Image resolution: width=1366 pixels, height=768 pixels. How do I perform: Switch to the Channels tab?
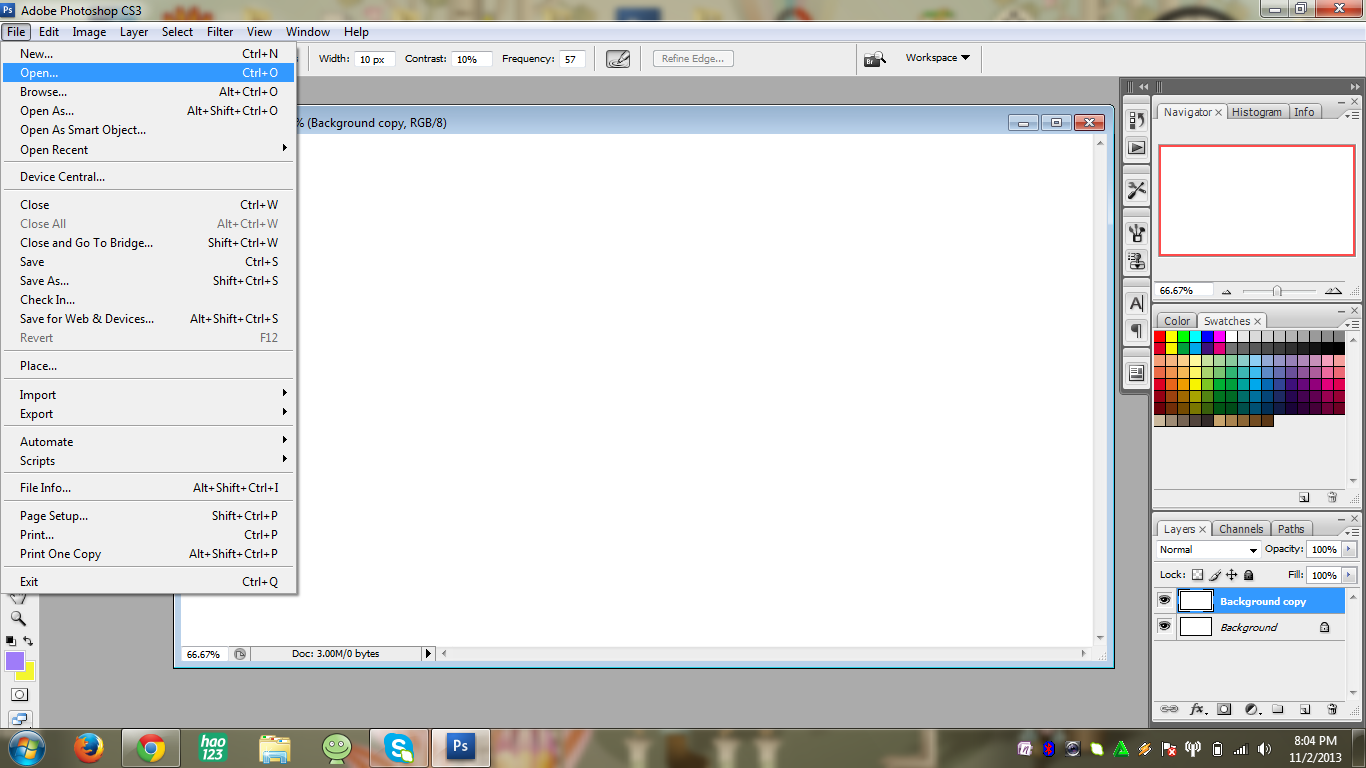[x=1240, y=529]
